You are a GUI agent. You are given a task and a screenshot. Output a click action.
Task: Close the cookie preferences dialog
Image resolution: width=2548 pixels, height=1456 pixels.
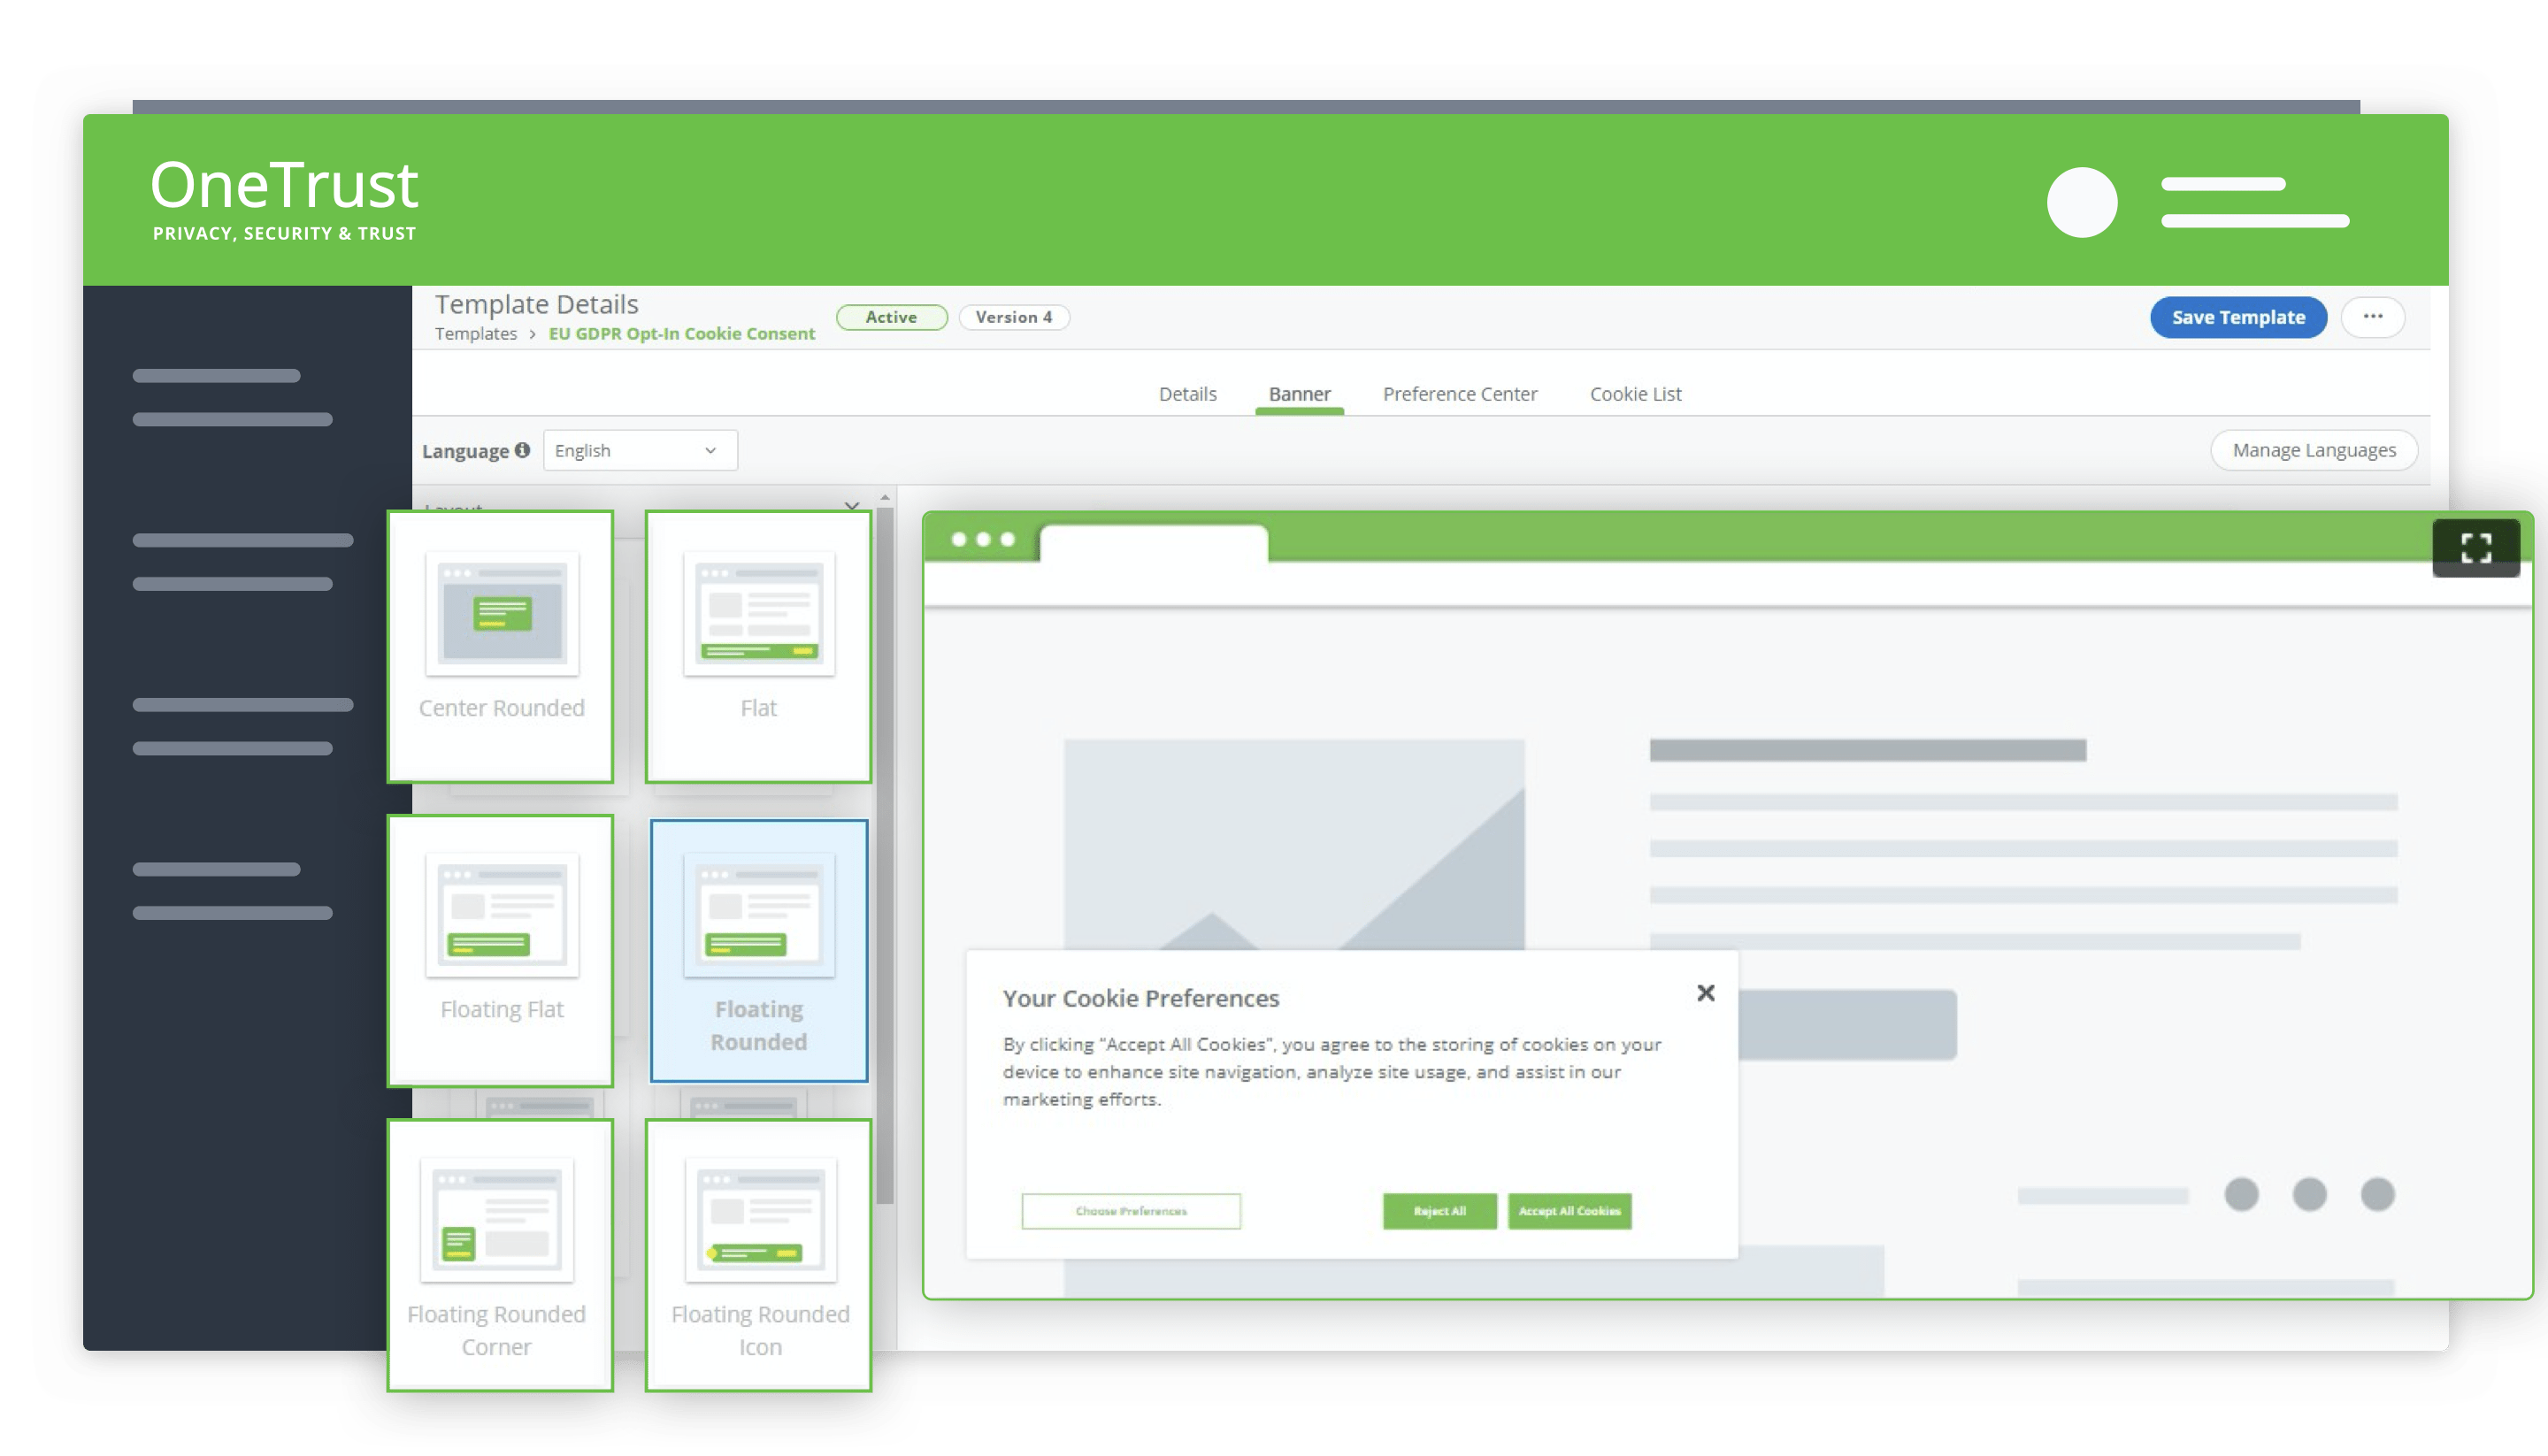pos(1705,992)
